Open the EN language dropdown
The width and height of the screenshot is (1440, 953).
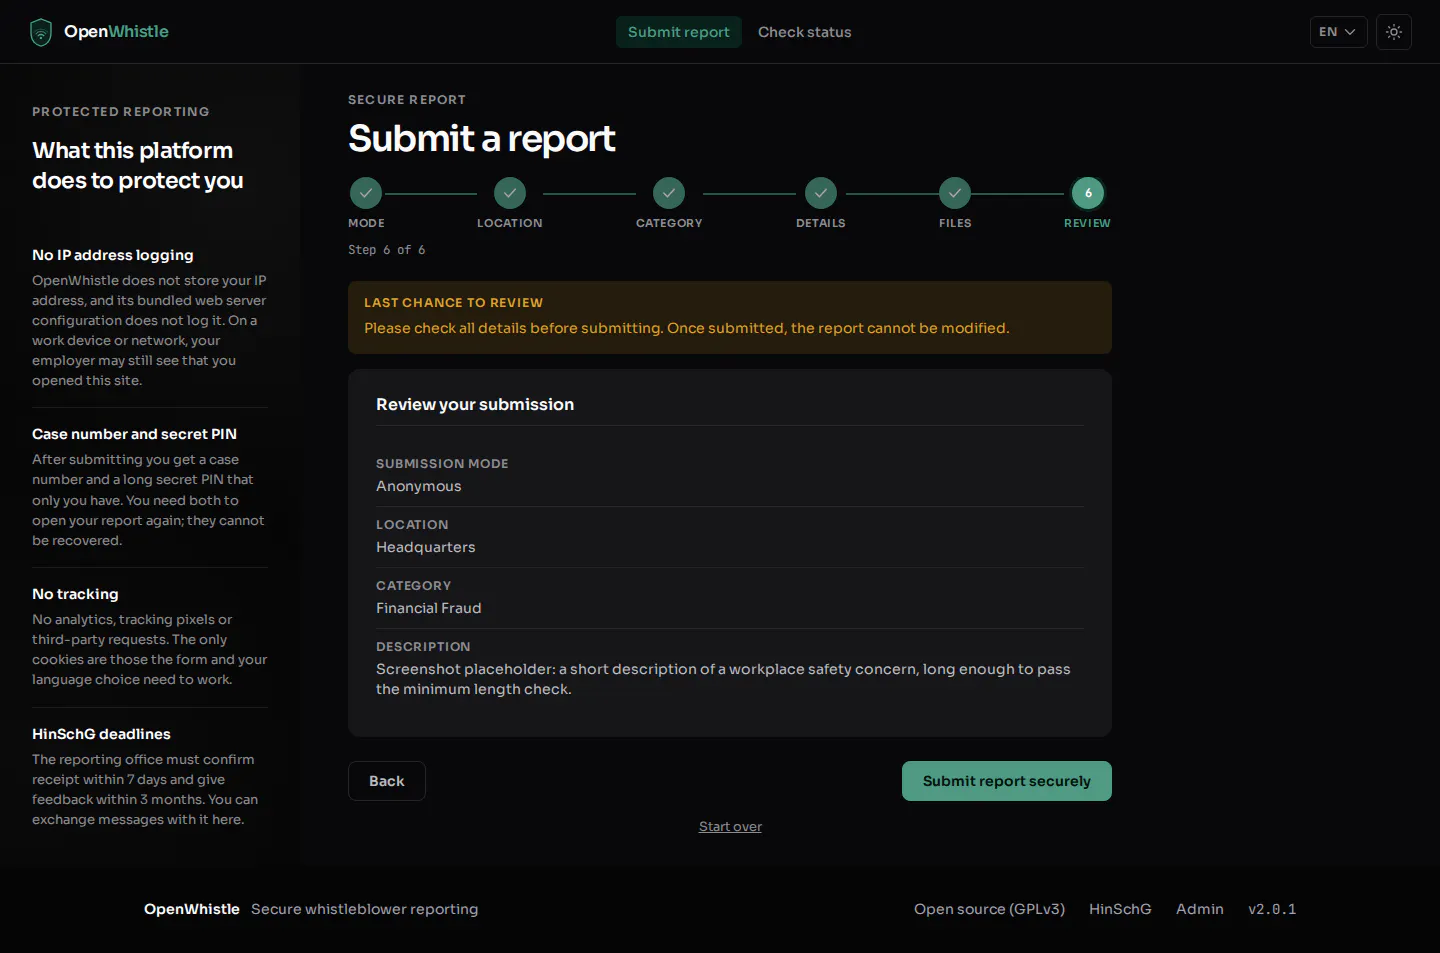click(x=1338, y=32)
